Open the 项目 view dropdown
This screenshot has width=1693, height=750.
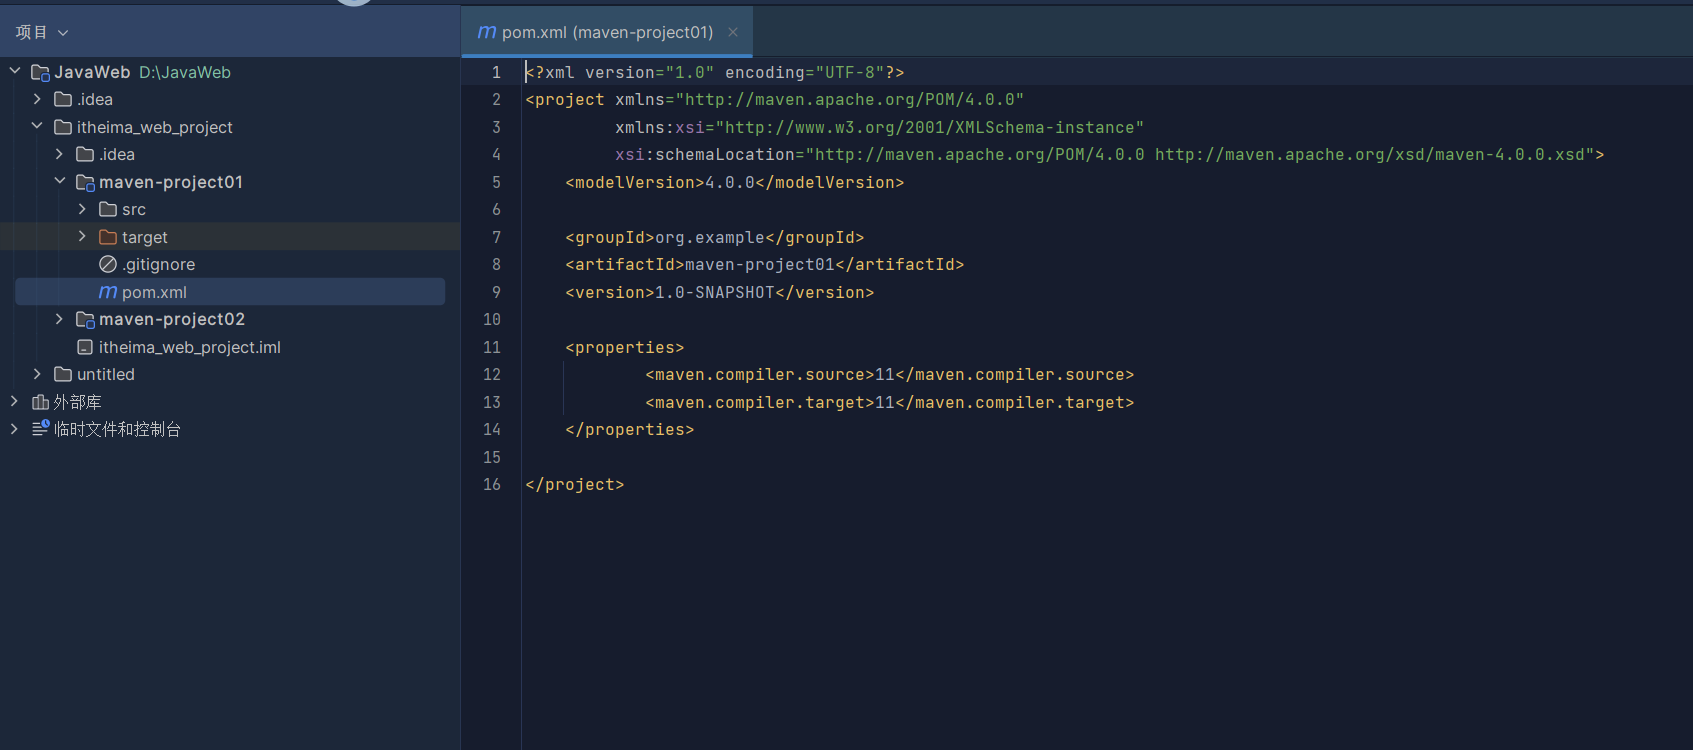point(42,32)
